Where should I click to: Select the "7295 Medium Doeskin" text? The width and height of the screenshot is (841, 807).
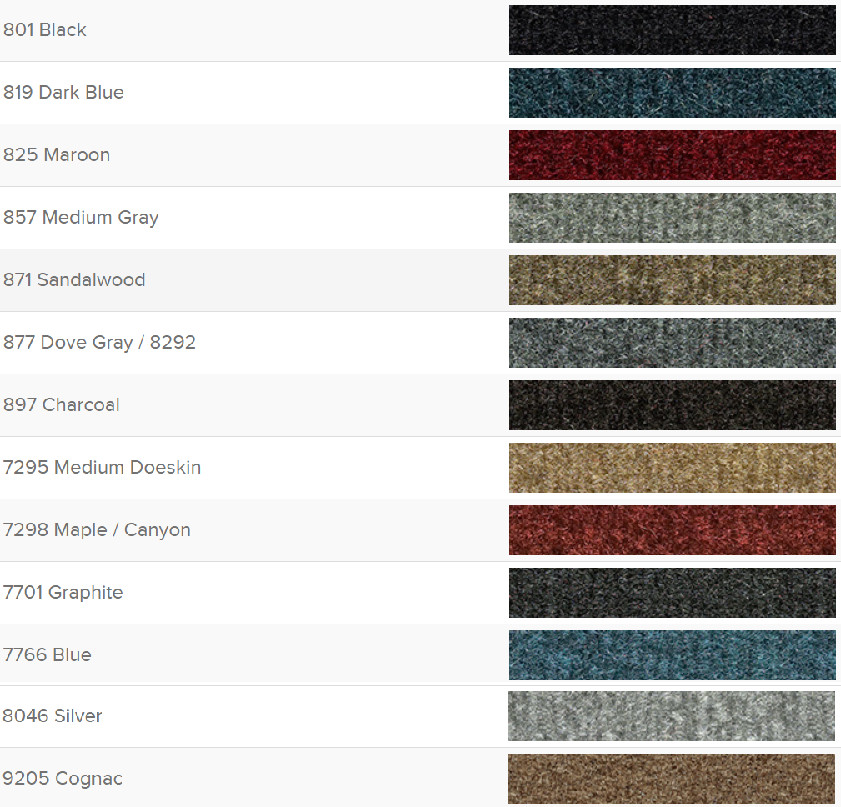coord(102,468)
